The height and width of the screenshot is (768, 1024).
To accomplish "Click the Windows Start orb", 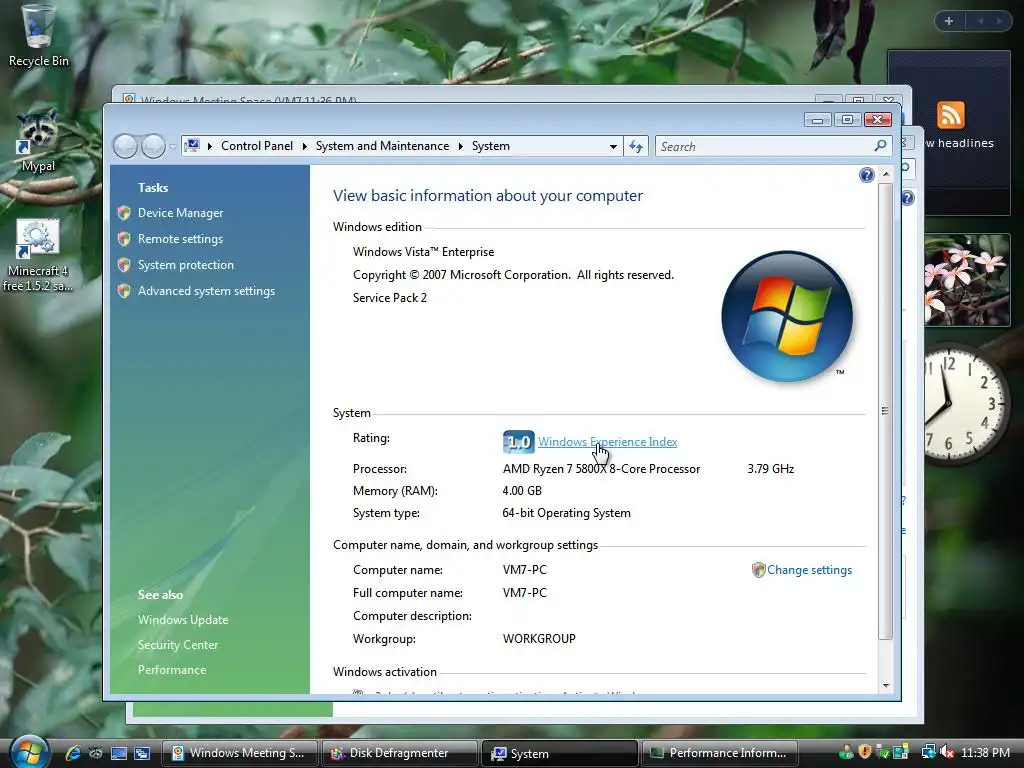I will coord(30,752).
